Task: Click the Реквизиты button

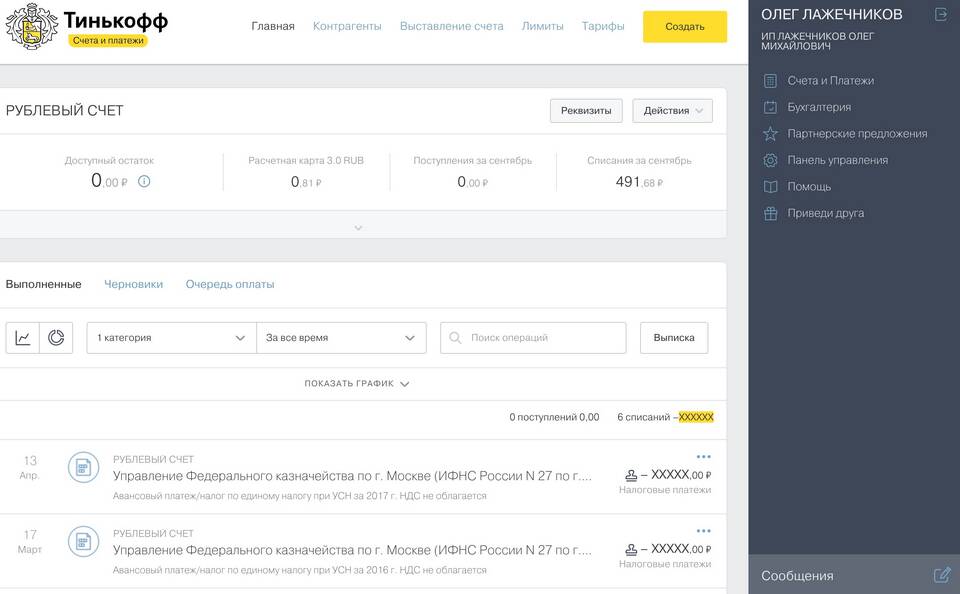Action: point(586,111)
